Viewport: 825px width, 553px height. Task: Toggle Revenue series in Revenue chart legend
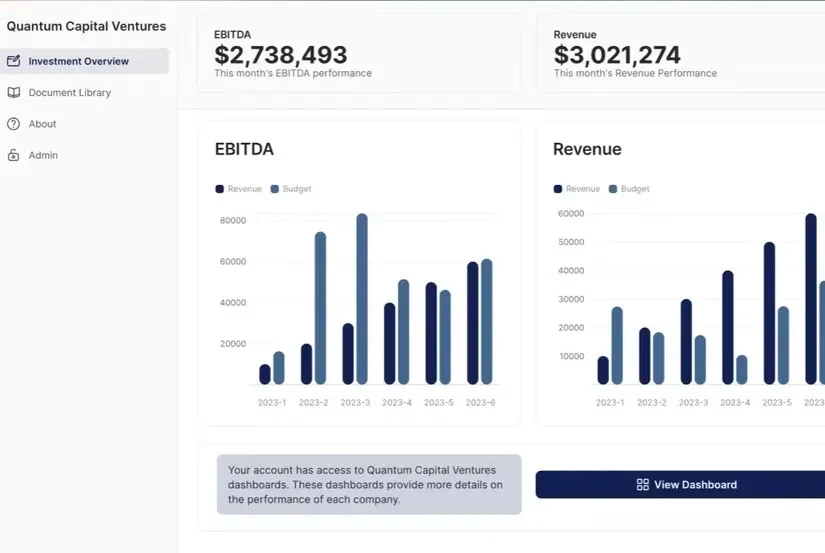pos(577,189)
